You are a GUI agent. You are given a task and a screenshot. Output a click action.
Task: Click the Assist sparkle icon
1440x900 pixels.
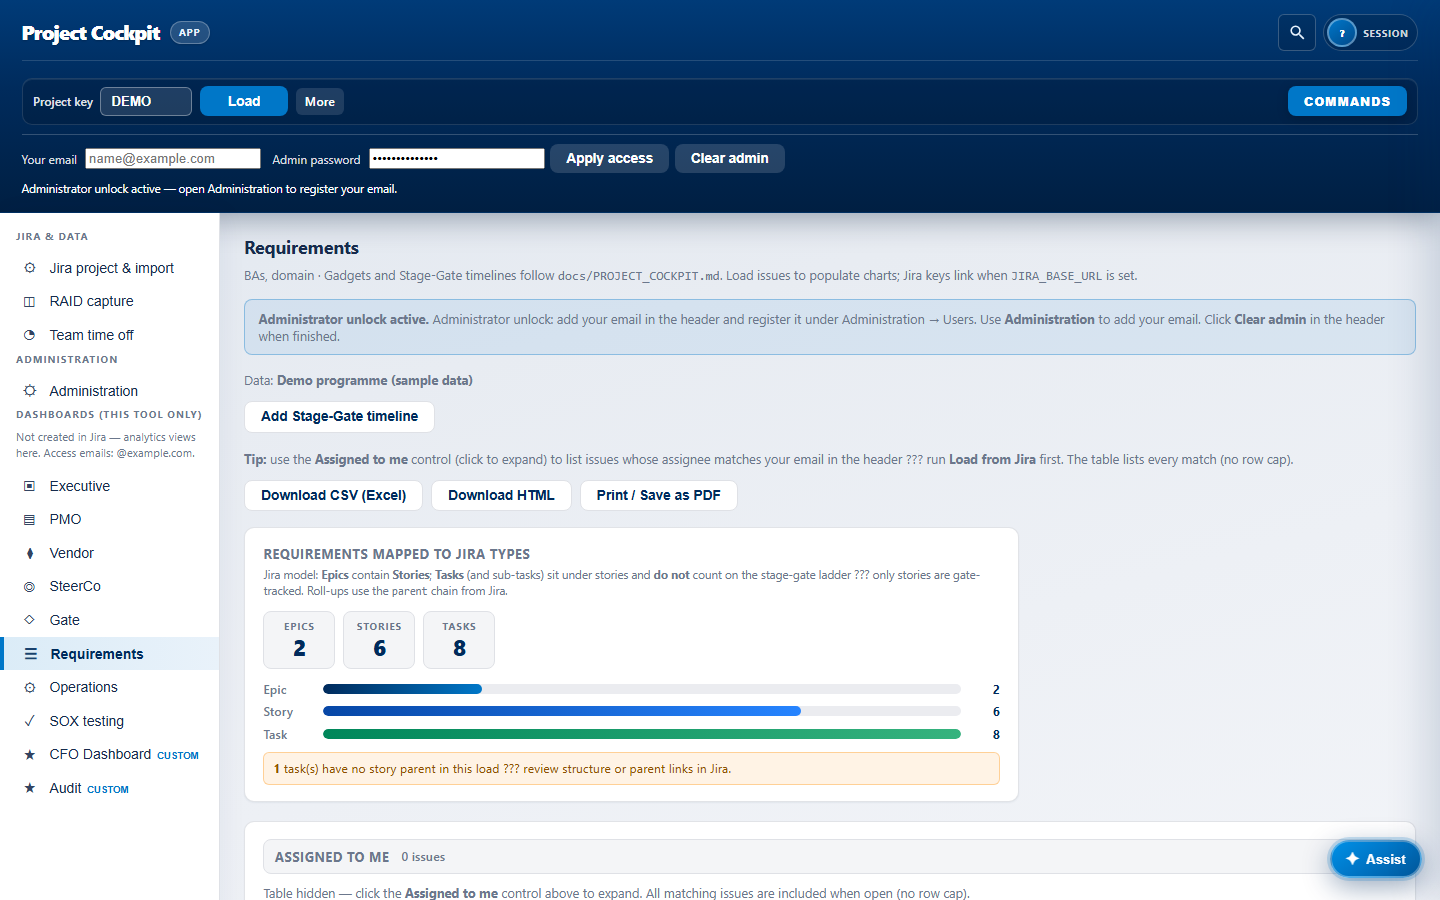(1352, 859)
